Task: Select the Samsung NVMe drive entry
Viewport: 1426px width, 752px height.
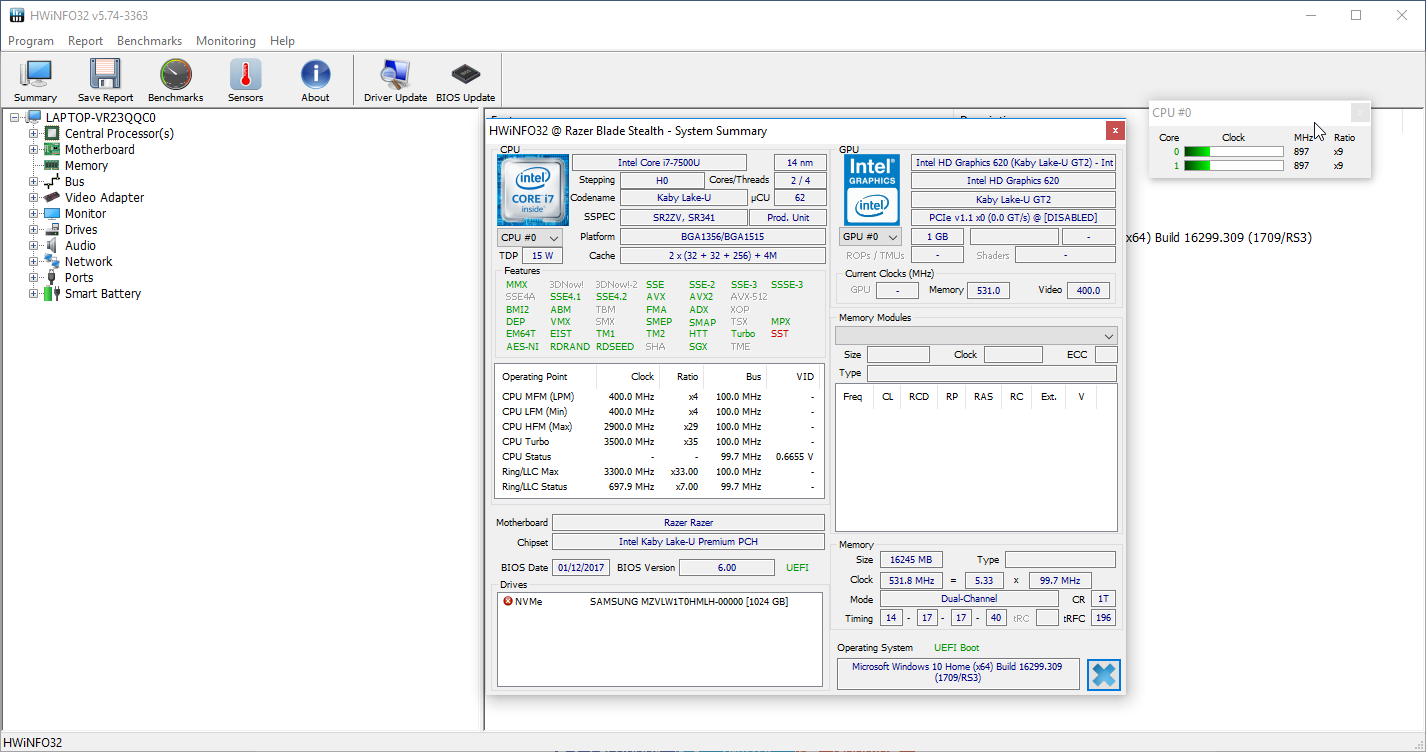Action: point(688,602)
